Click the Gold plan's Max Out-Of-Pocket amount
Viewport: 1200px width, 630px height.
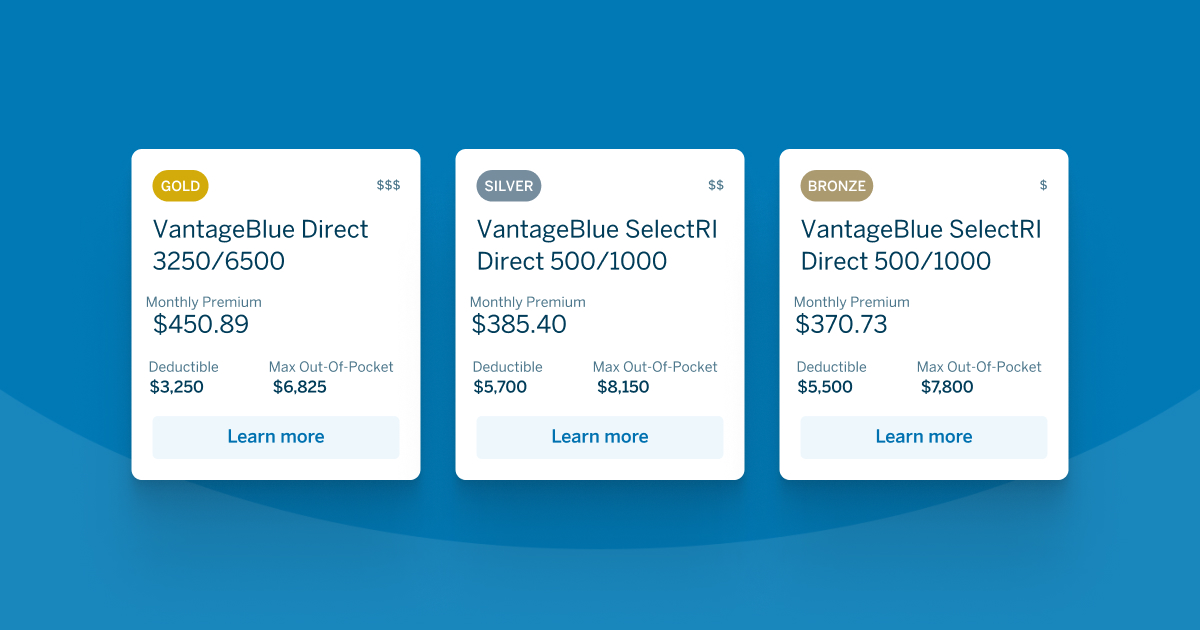[x=302, y=386]
